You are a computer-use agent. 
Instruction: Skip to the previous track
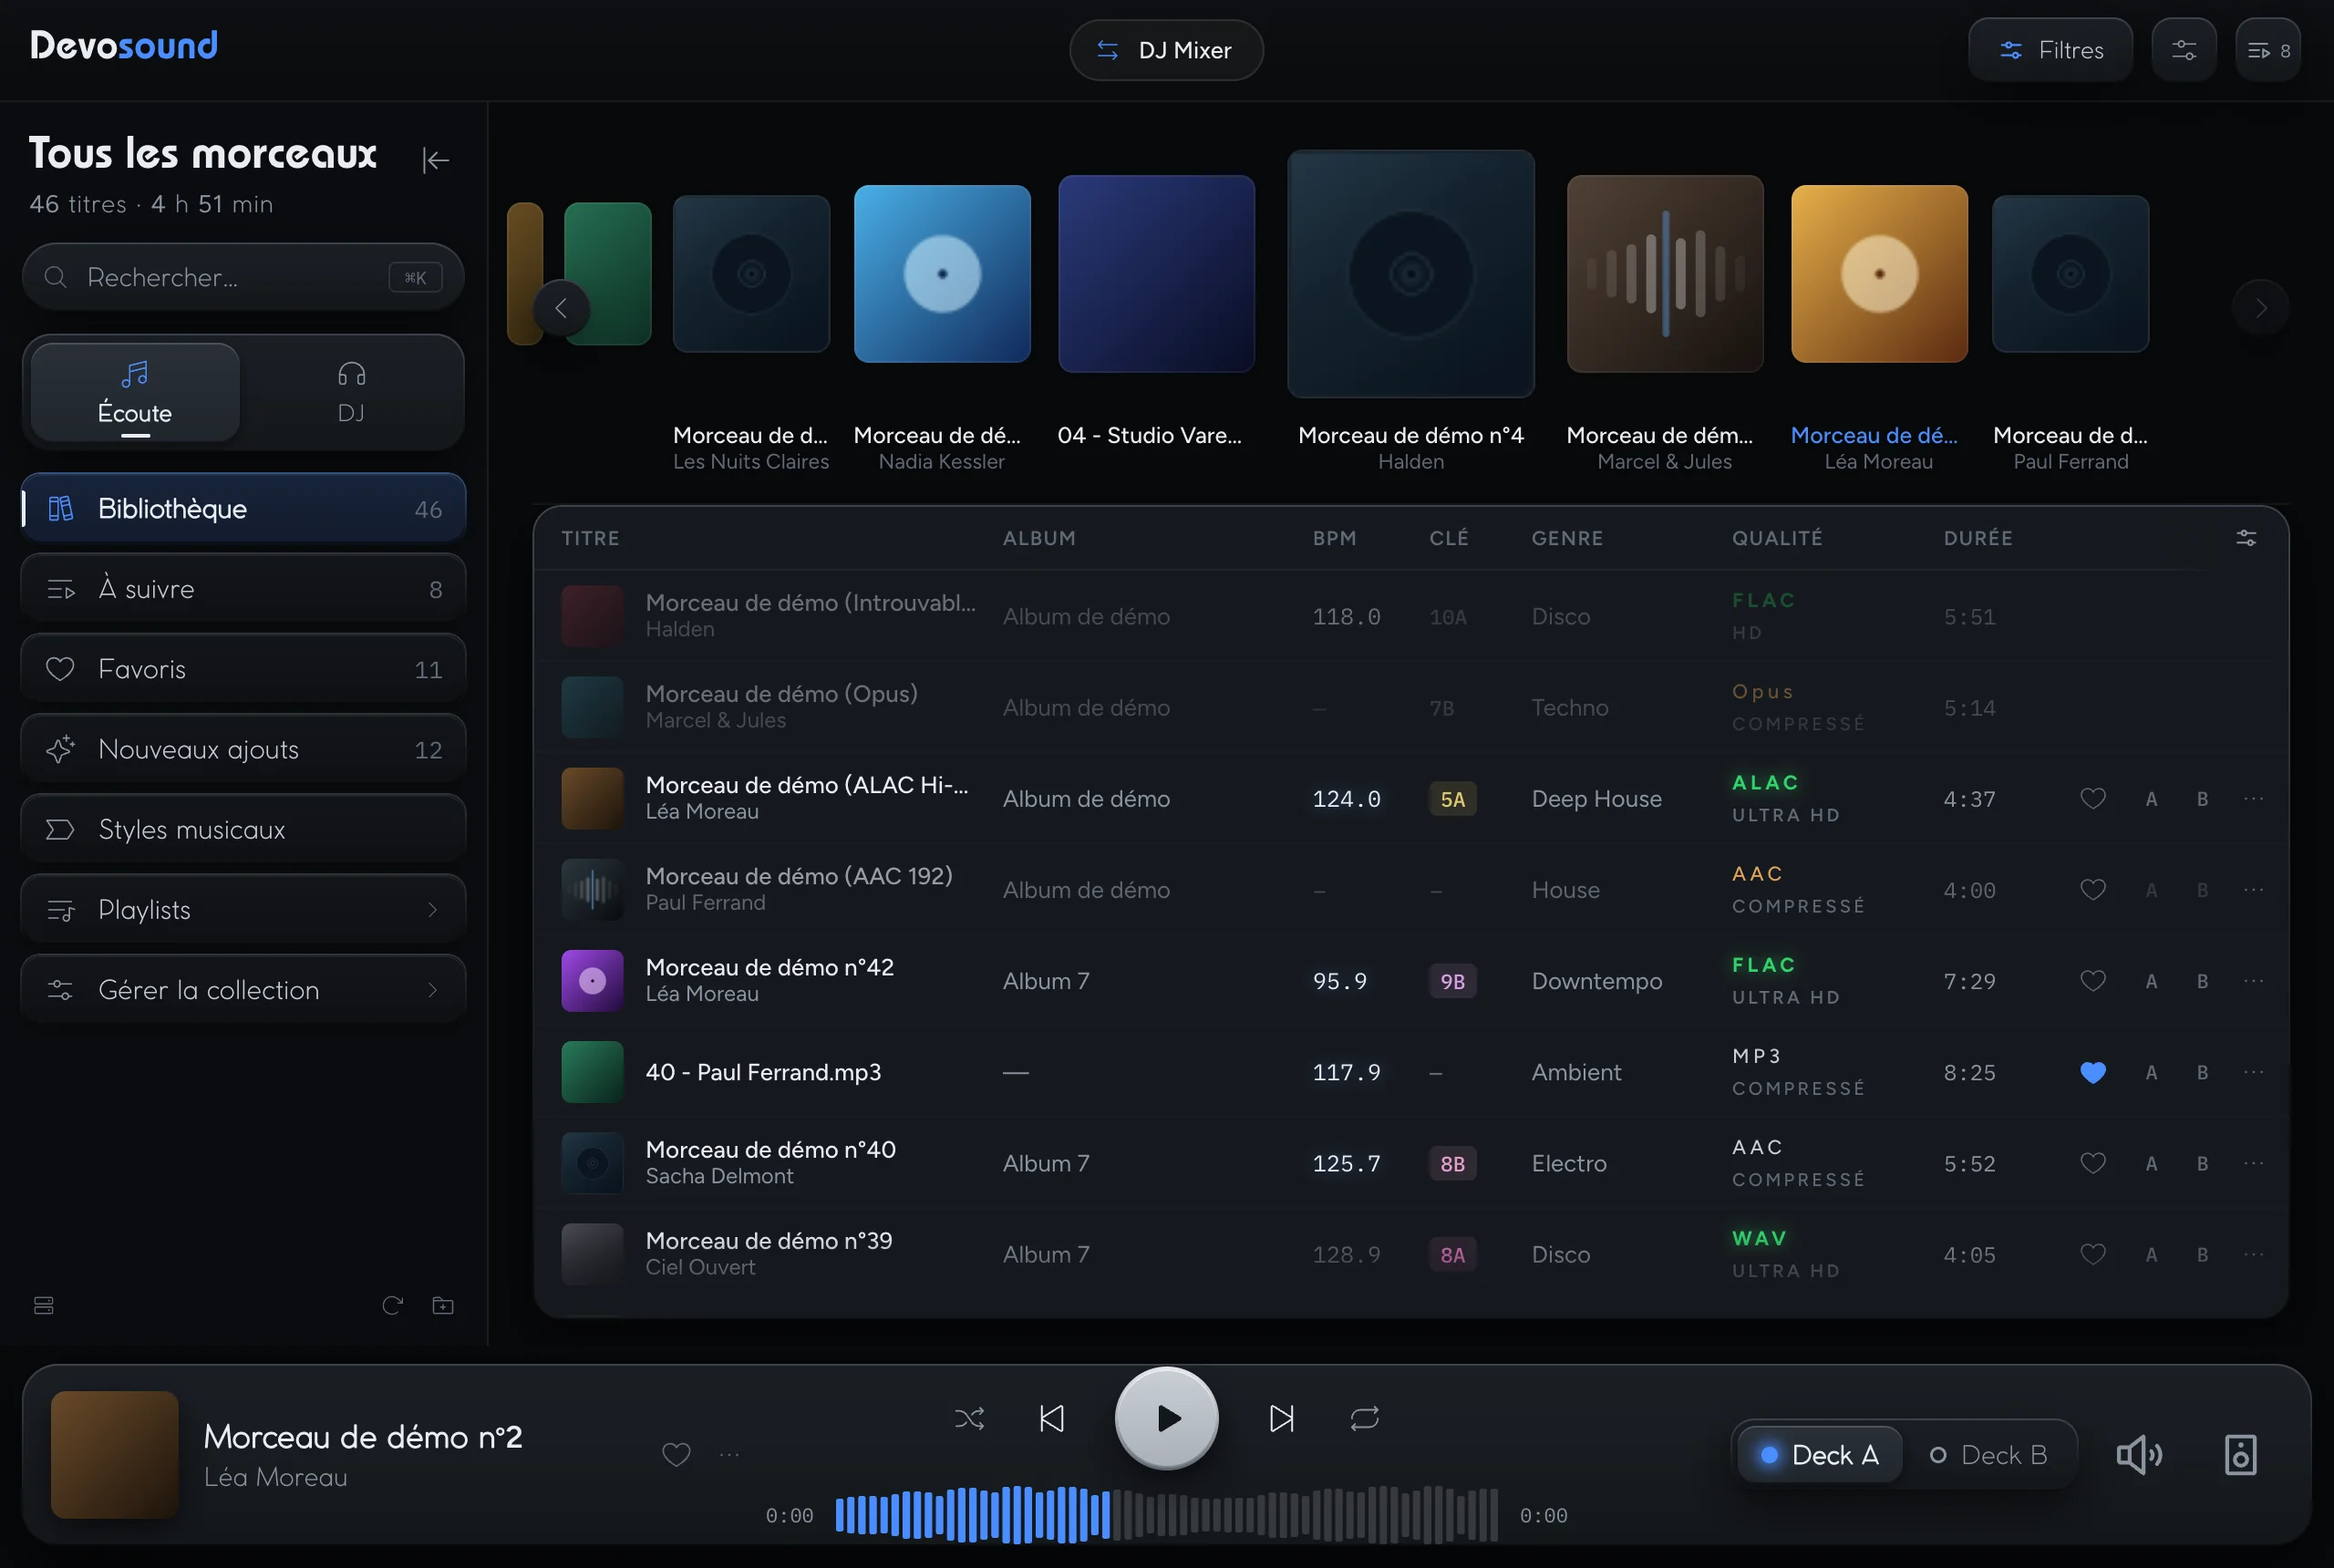click(x=1052, y=1418)
